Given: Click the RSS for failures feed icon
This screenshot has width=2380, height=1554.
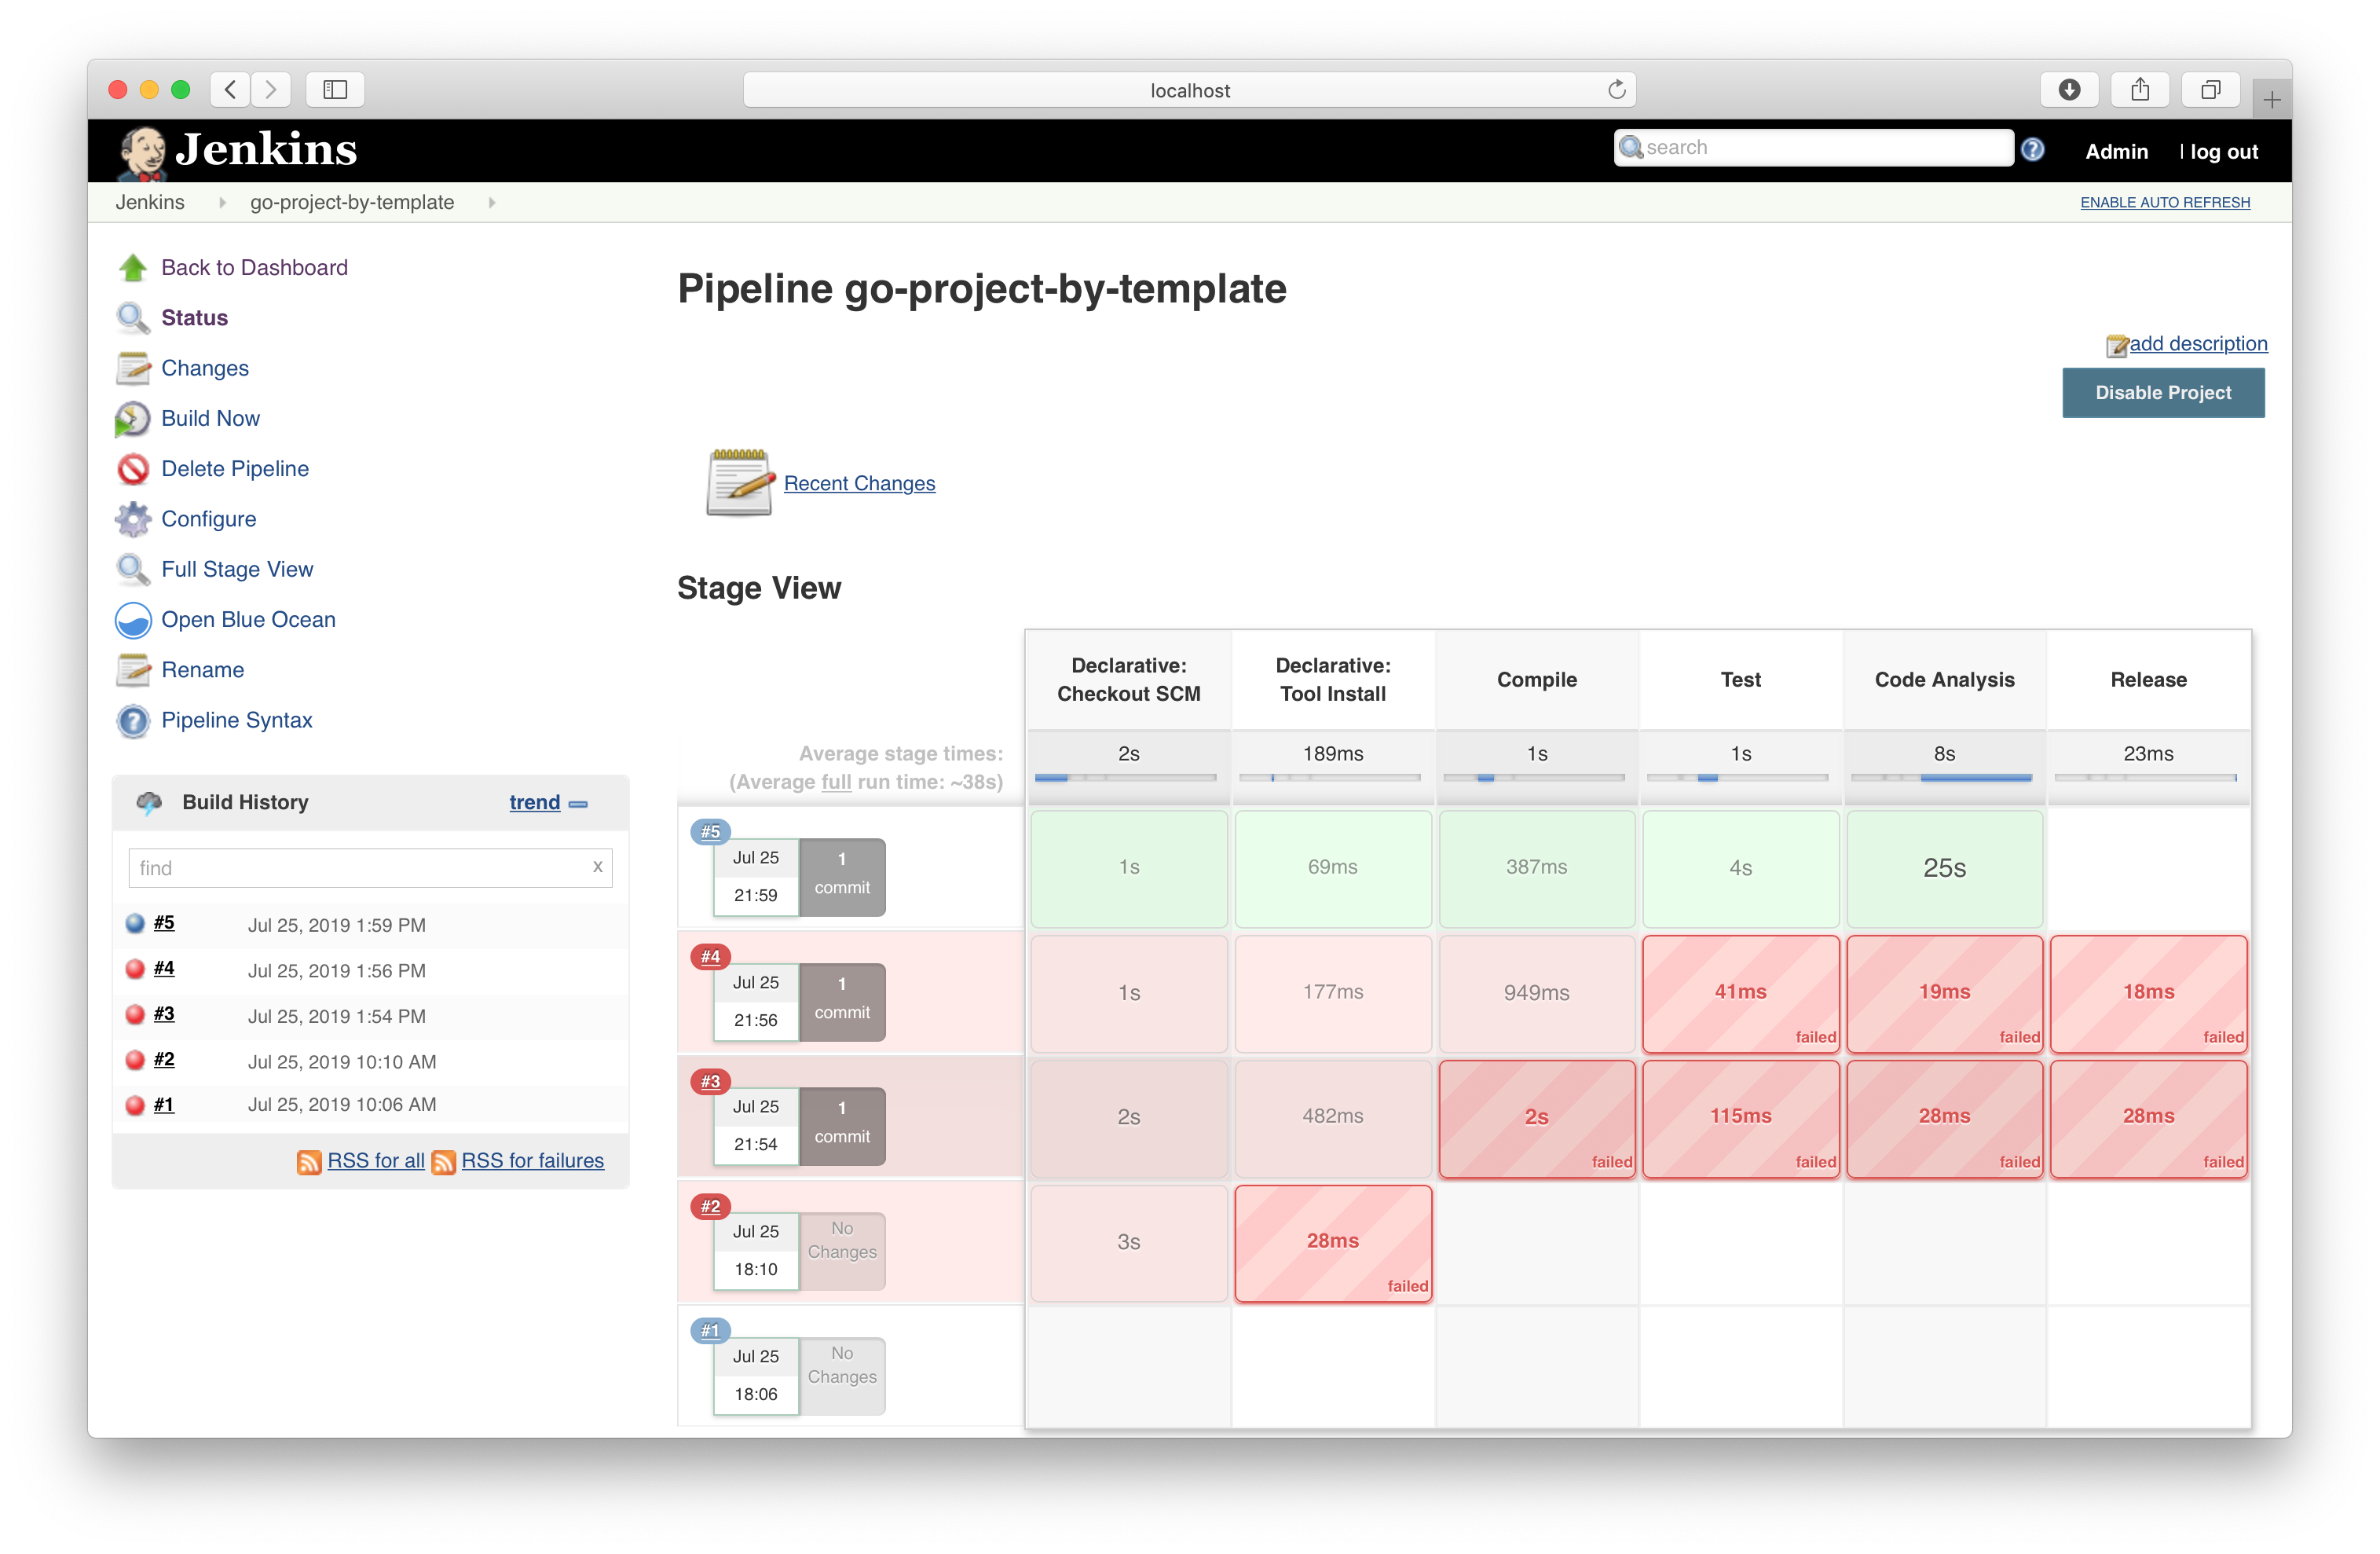Looking at the screenshot, I should click(443, 1162).
